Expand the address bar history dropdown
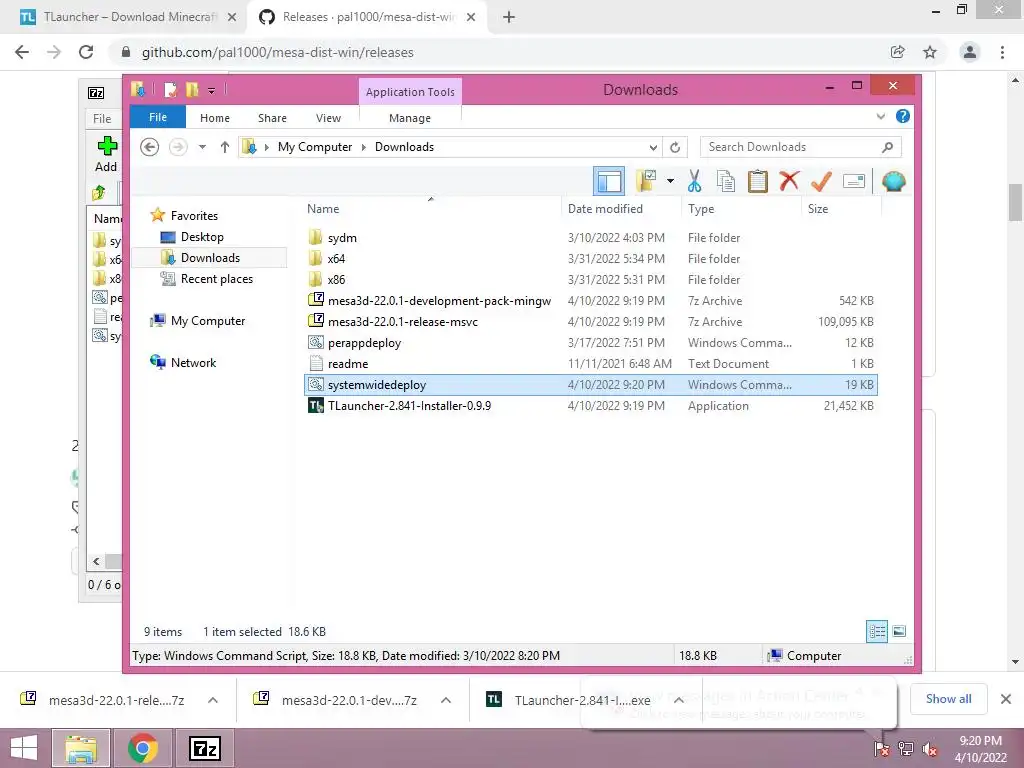1024x768 pixels. (x=652, y=147)
